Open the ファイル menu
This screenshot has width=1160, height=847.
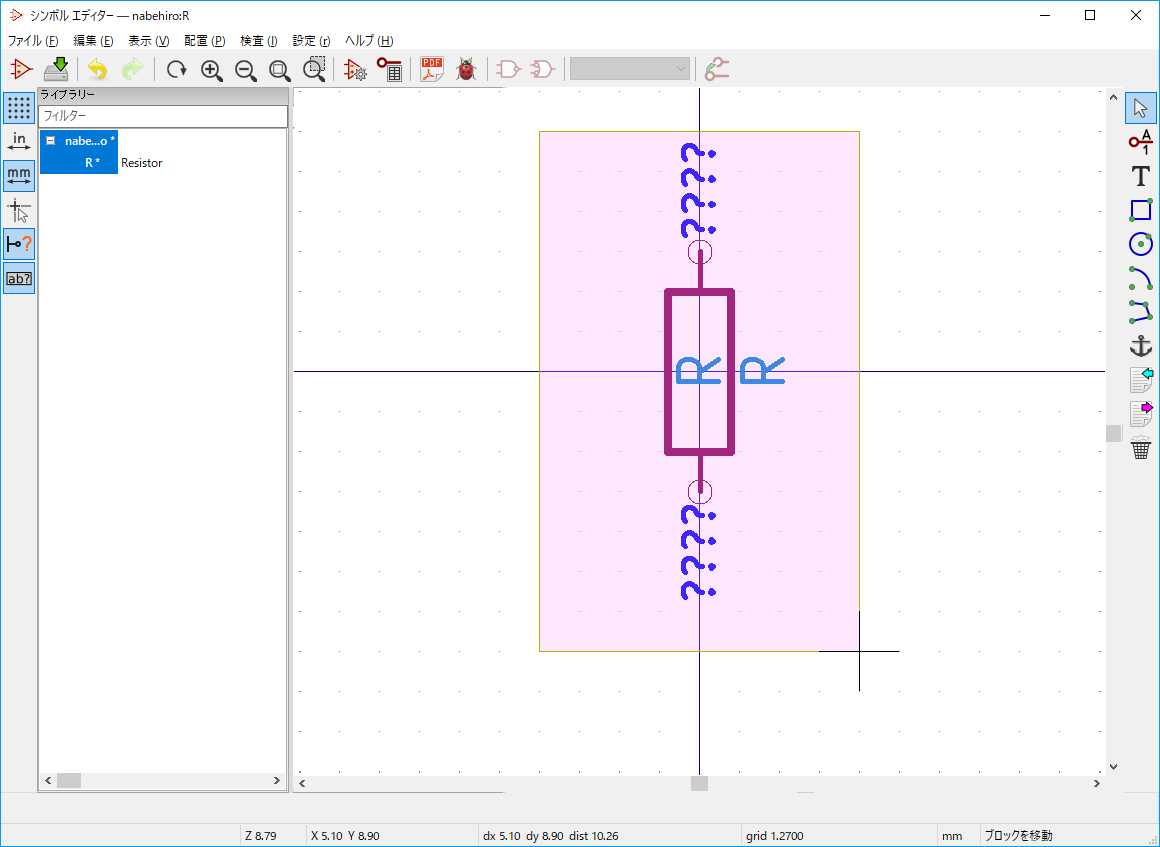(33, 41)
